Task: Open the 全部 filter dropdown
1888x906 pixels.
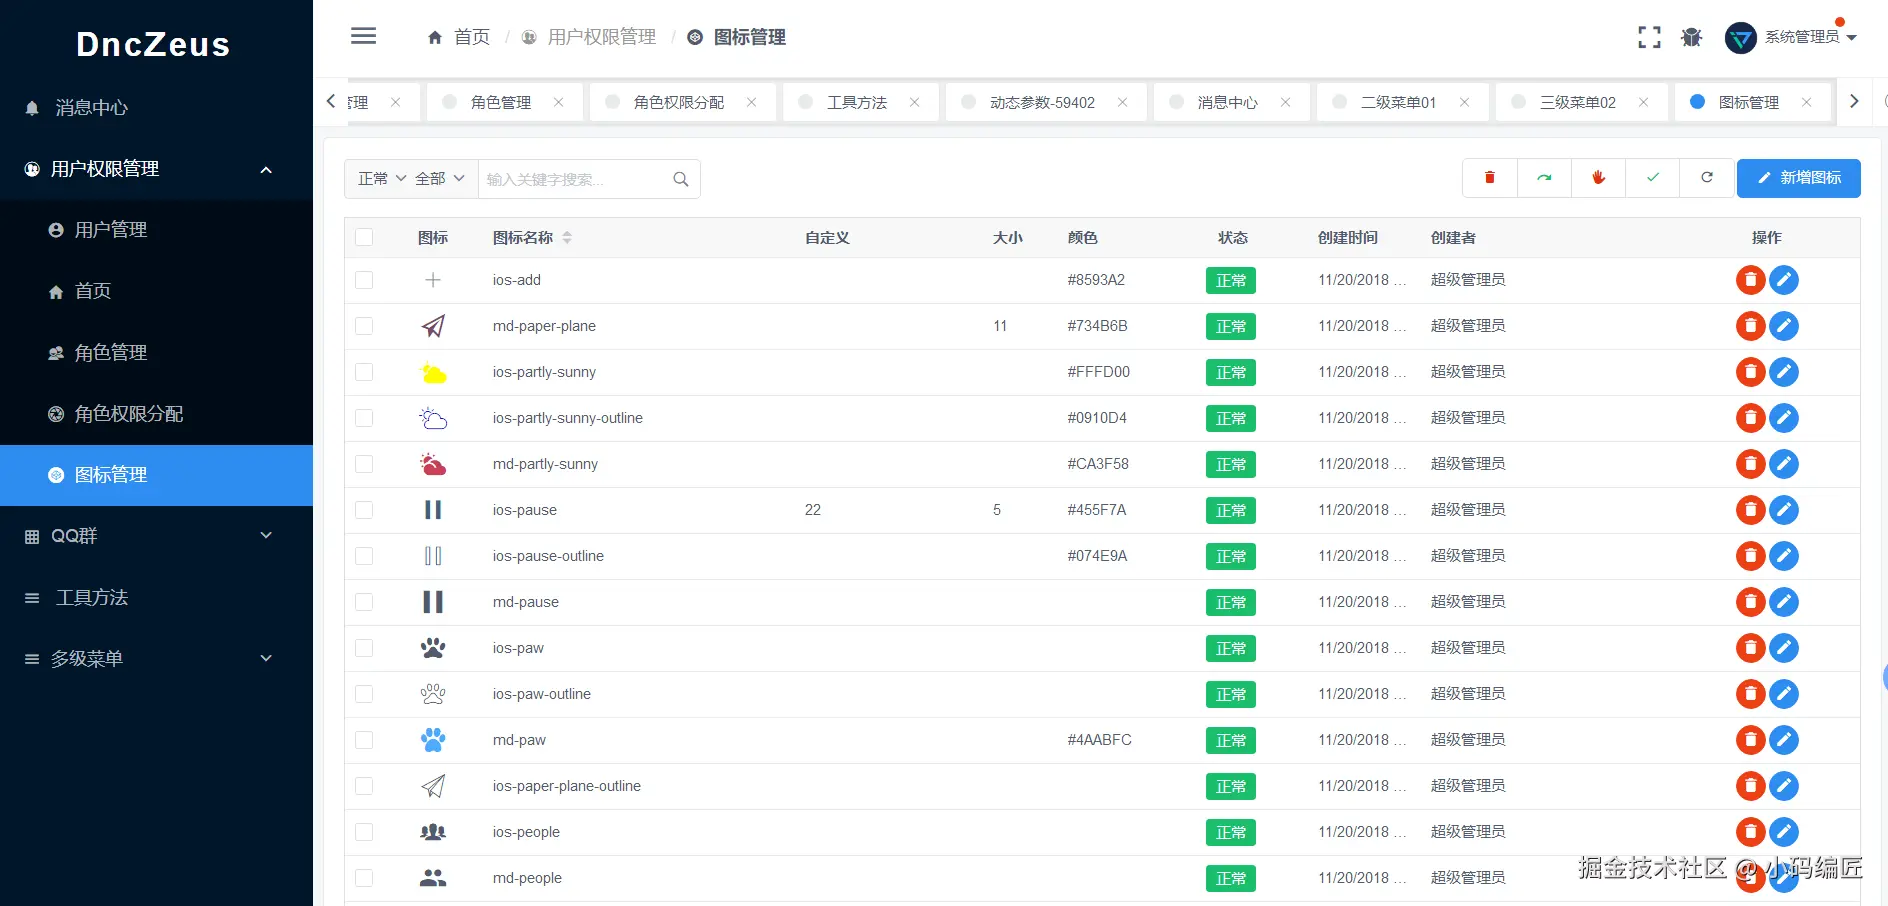Action: coord(439,178)
